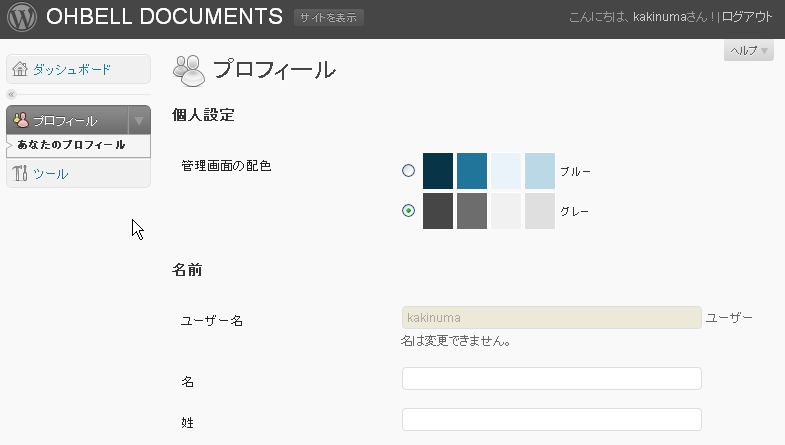785x445 pixels.
Task: Collapse the sidebar menu with small arrow
Action: tap(12, 94)
